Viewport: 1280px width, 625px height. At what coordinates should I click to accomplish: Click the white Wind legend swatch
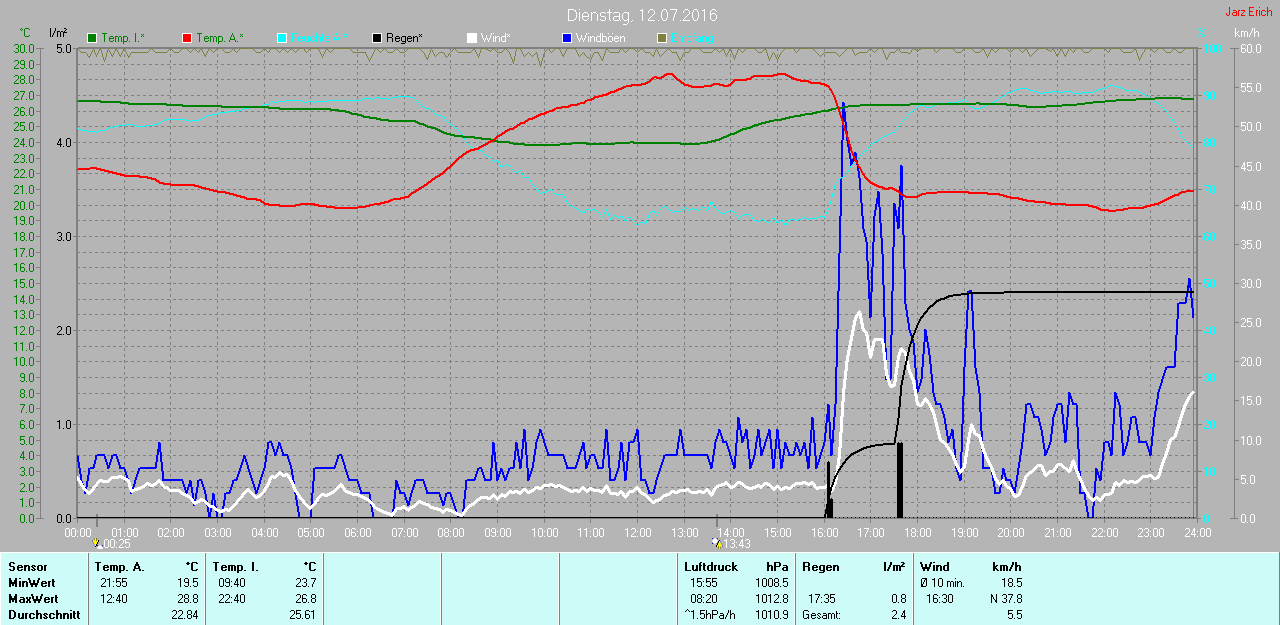471,38
